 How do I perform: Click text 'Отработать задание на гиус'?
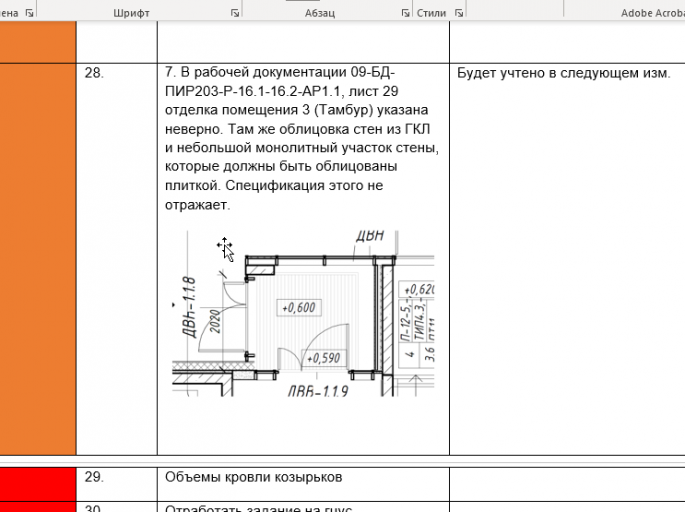258,509
